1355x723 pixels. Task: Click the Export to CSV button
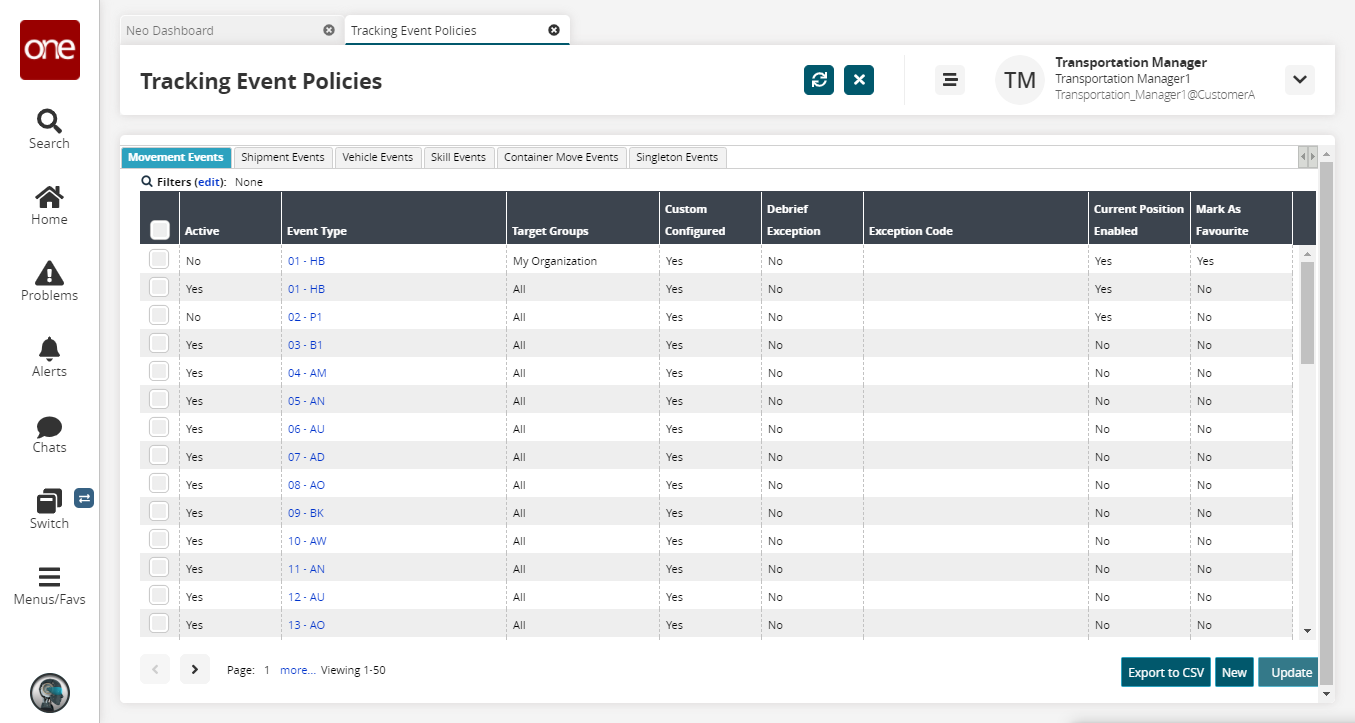pyautogui.click(x=1165, y=672)
